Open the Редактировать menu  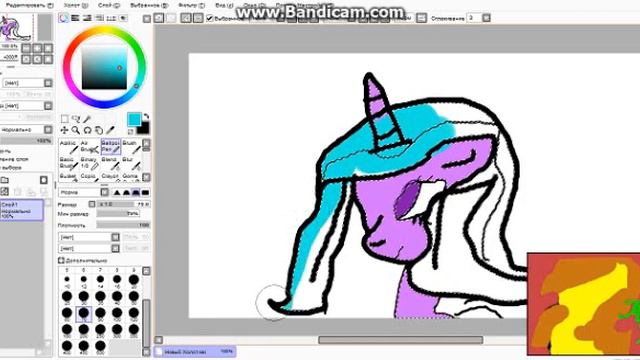pos(29,5)
